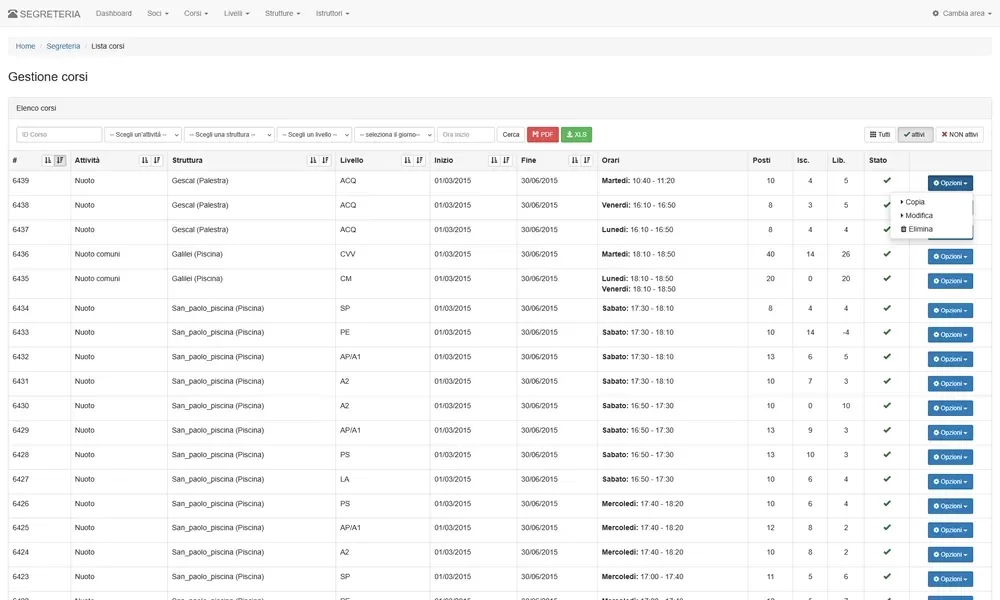Click the Stato checkmark for course 6435
This screenshot has width=1000, height=600.
(x=886, y=279)
